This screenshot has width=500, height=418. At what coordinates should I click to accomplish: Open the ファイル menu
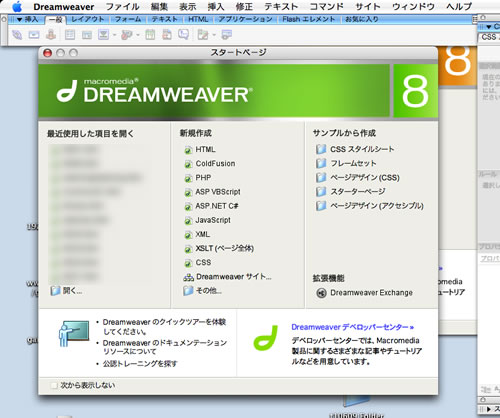pyautogui.click(x=122, y=7)
